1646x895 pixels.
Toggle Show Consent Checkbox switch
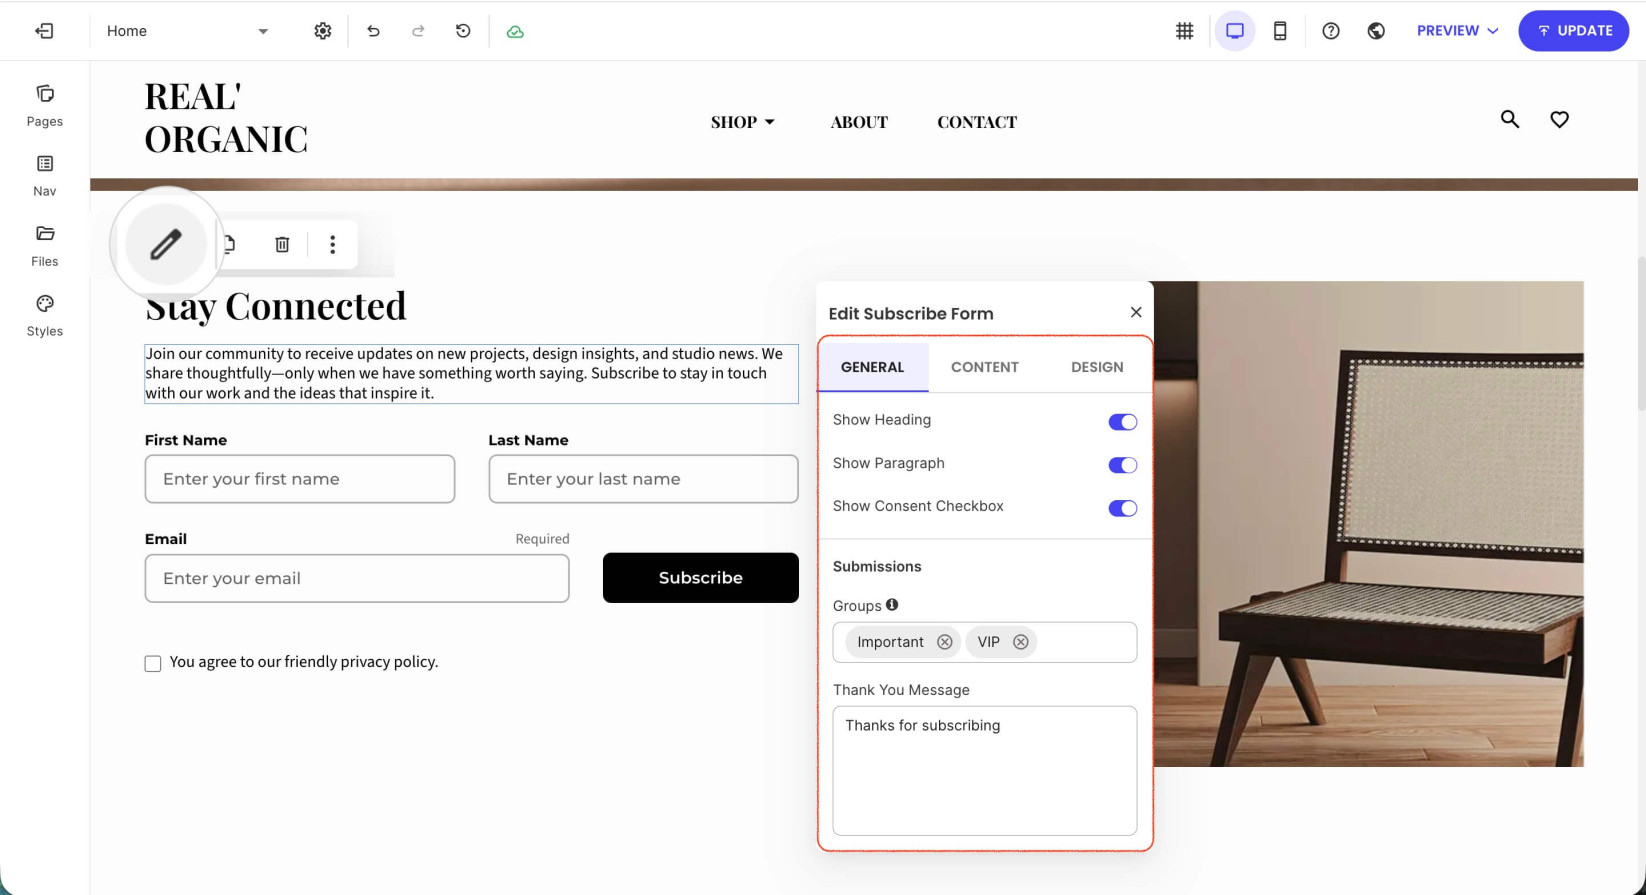1122,508
